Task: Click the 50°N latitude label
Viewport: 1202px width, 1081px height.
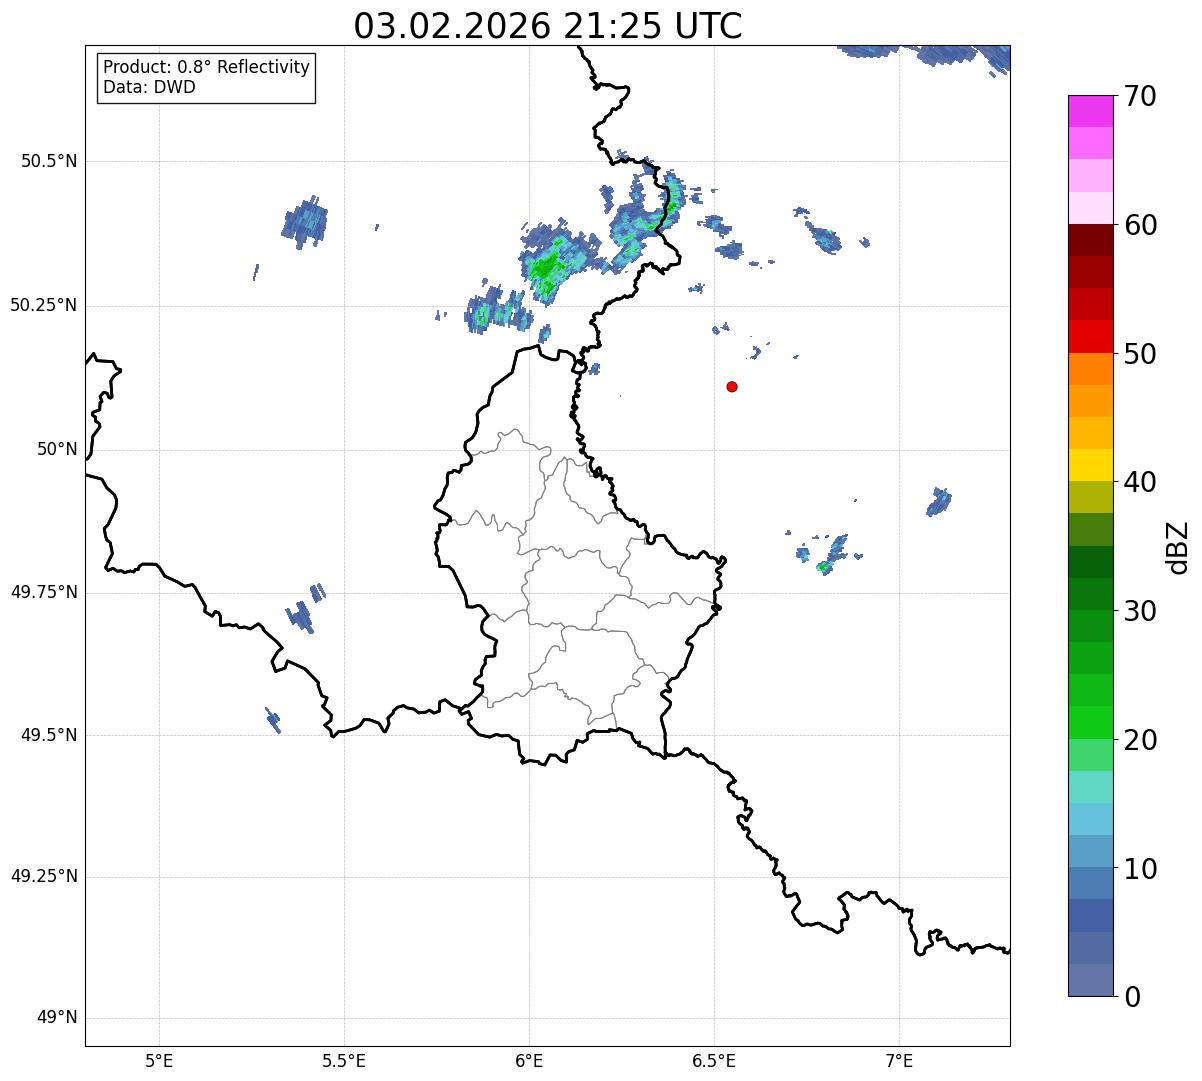Action: (x=57, y=449)
